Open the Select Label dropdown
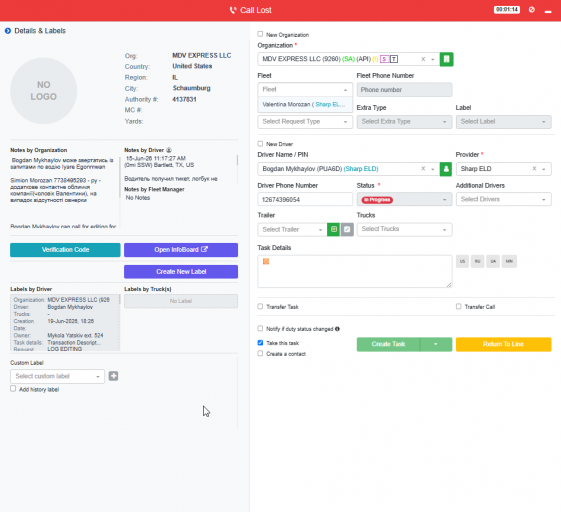This screenshot has height=512, width=561. coord(503,122)
